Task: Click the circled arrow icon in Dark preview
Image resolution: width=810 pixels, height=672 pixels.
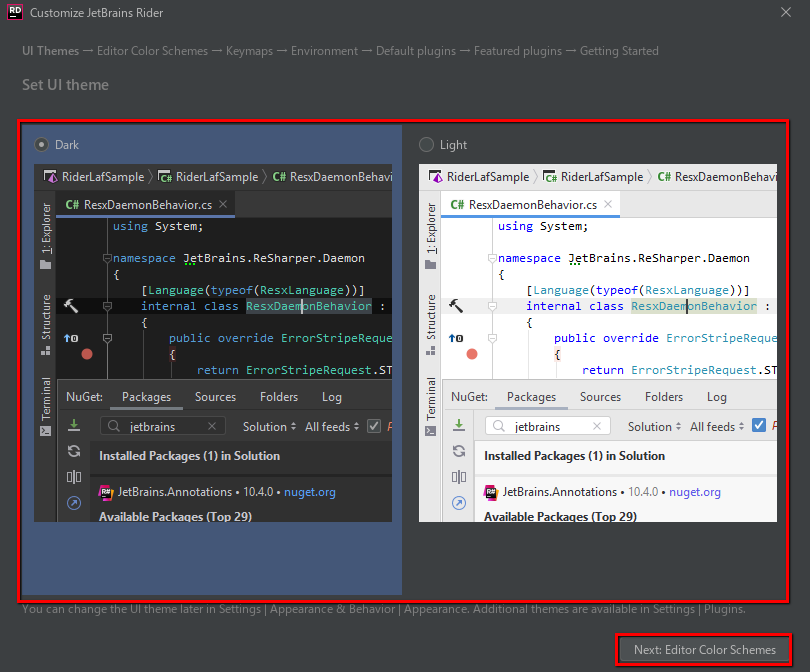Action: point(74,503)
